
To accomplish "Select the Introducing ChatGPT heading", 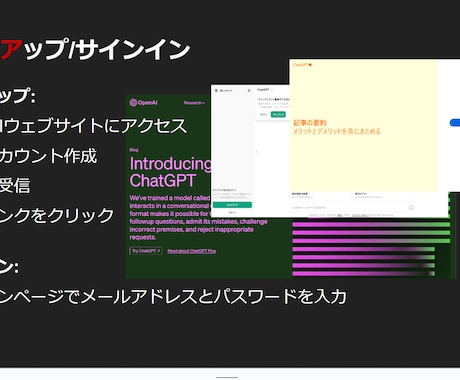I will (170, 172).
